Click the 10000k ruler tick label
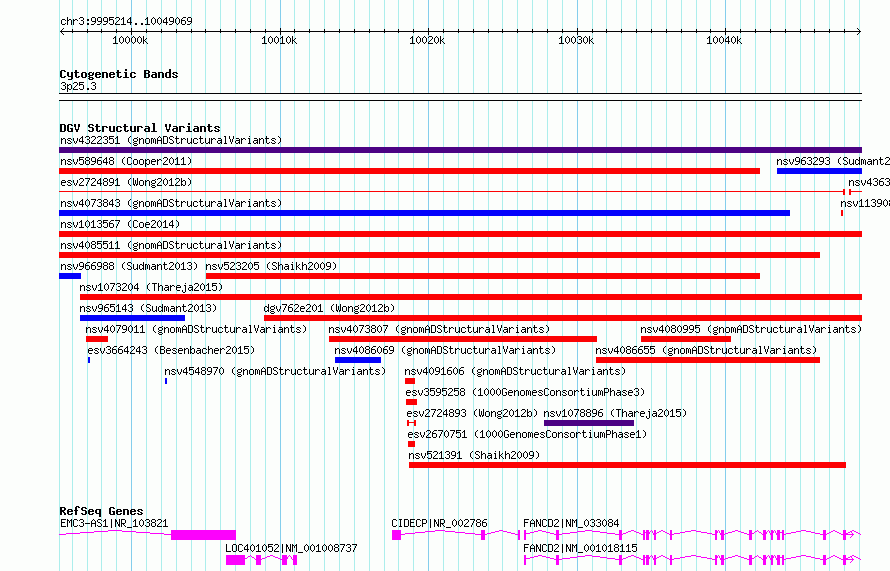Screen dimensions: 890x571 [x=131, y=40]
